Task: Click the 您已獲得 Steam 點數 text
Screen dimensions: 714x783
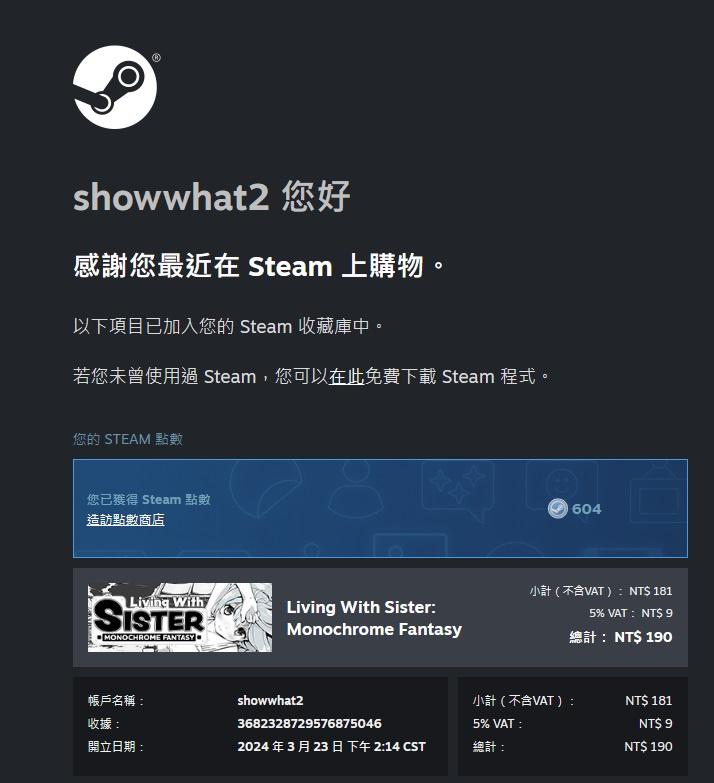Action: [148, 499]
